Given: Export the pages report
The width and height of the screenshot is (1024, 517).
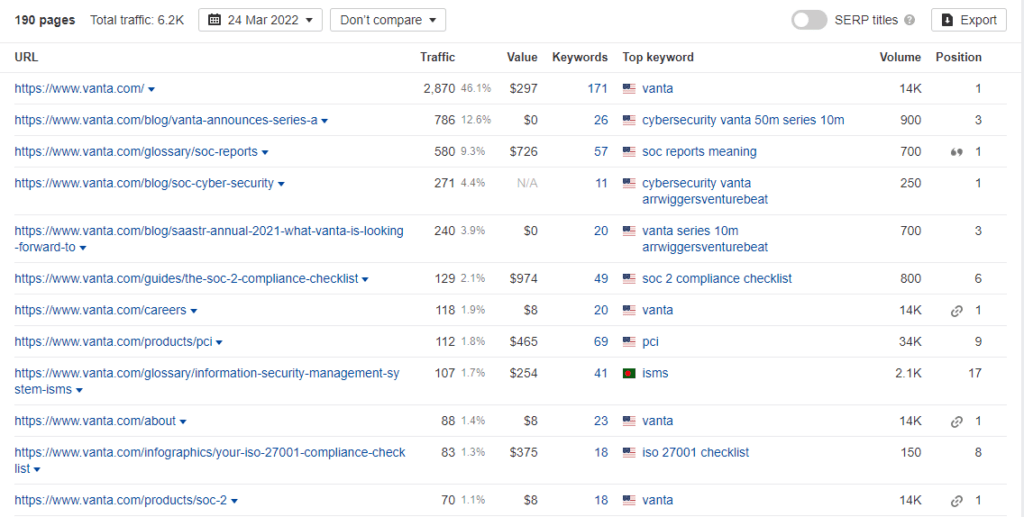Looking at the screenshot, I should (x=969, y=20).
